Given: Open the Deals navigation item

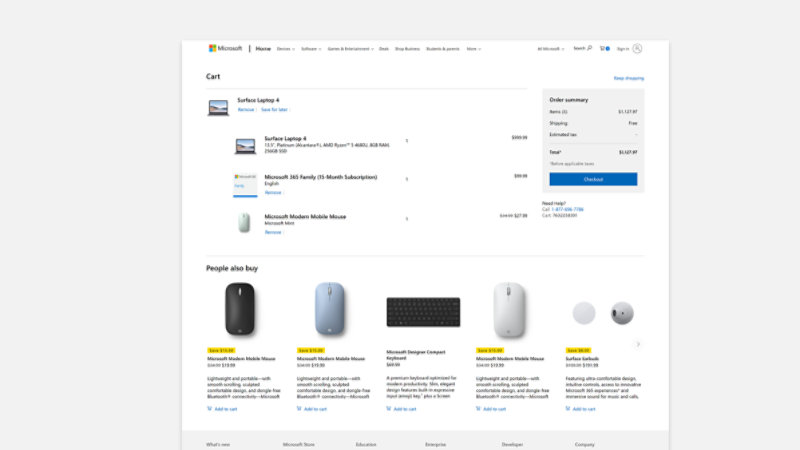Looking at the screenshot, I should click(x=384, y=48).
